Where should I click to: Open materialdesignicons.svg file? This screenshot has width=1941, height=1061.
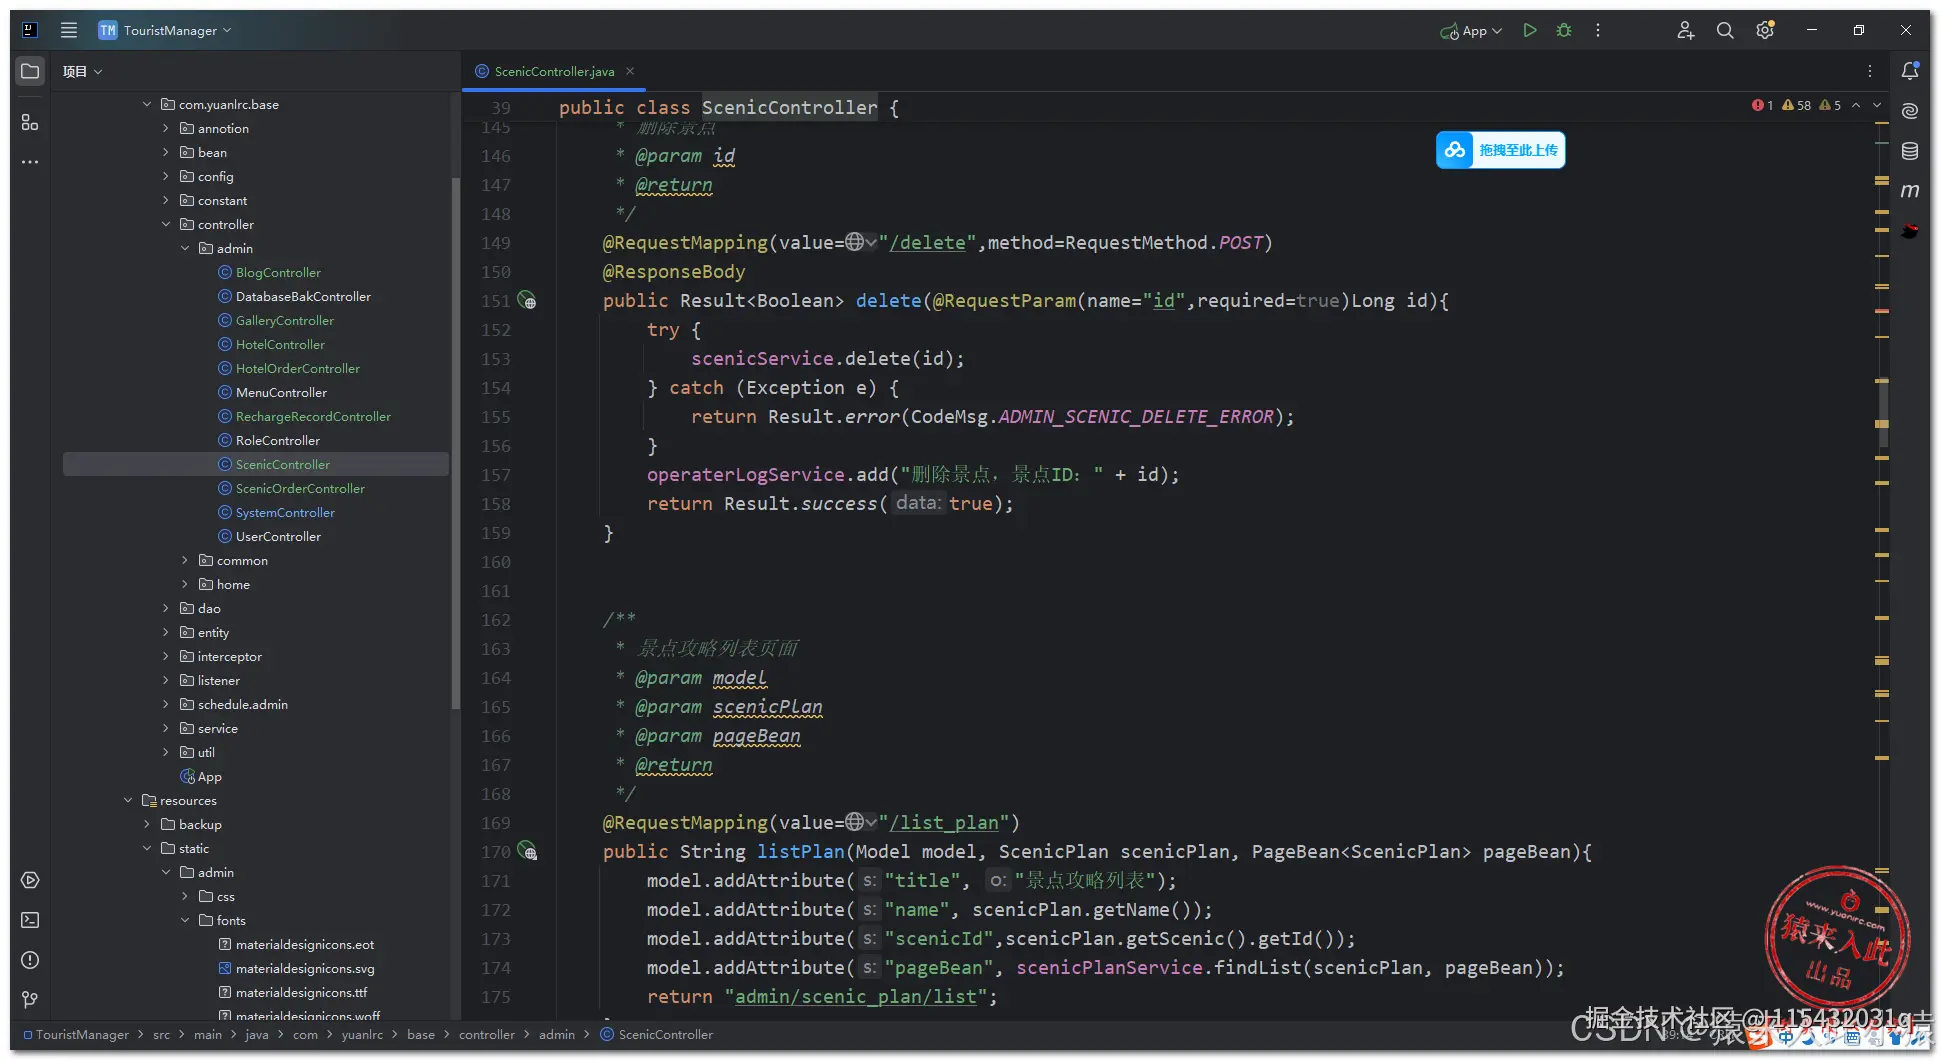[305, 968]
